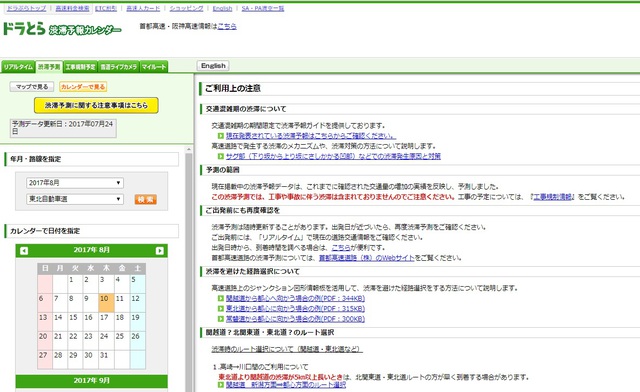Click ご出発前にも再度確認を heading

(x=242, y=211)
